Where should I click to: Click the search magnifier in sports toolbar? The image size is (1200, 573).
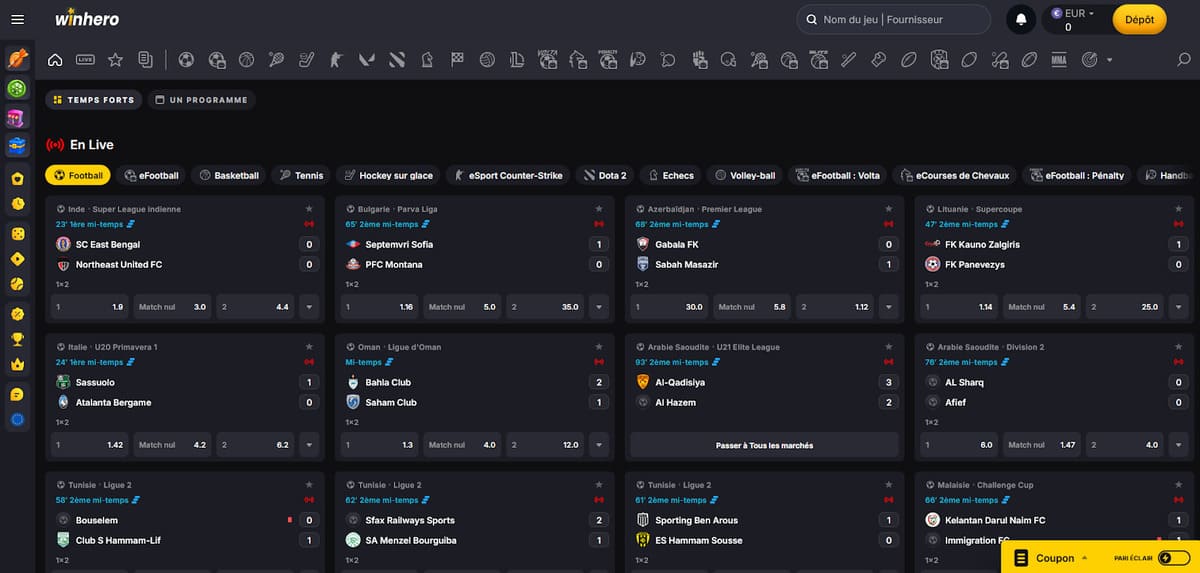click(x=1184, y=60)
